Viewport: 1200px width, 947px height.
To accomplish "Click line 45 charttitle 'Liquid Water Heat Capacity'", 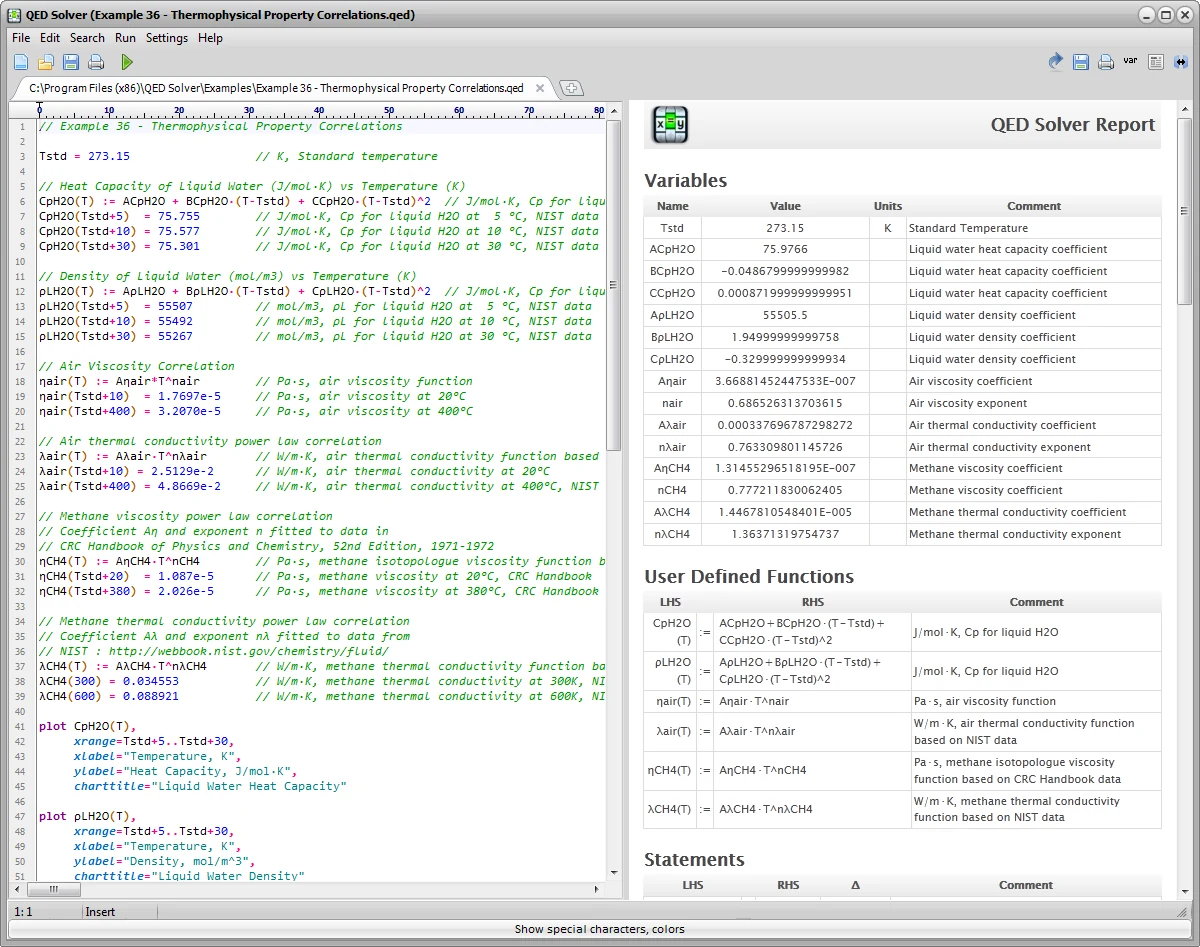I will coord(210,786).
